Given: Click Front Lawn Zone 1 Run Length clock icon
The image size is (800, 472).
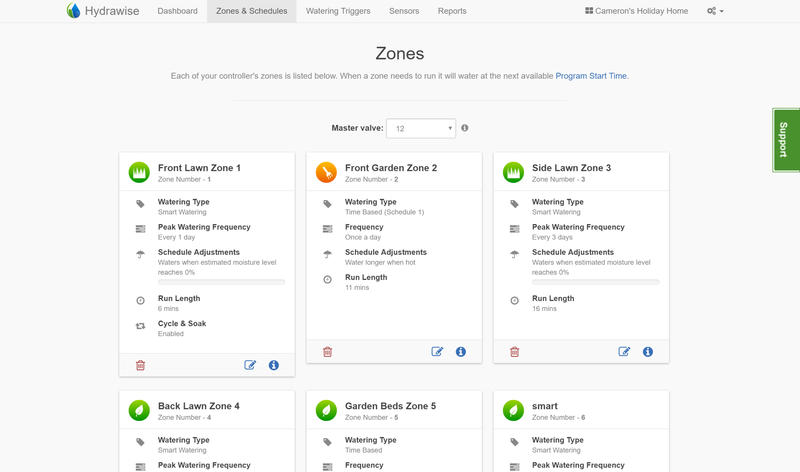Looking at the screenshot, I should pos(140,301).
